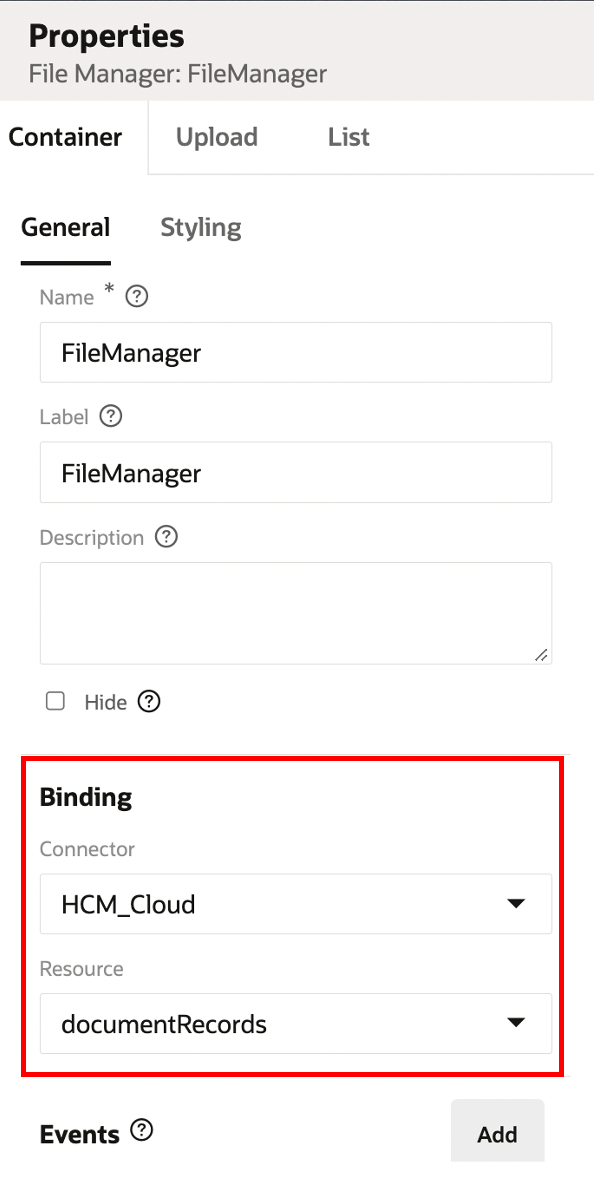Open the Styling tab
The image size is (594, 1184).
pyautogui.click(x=200, y=228)
